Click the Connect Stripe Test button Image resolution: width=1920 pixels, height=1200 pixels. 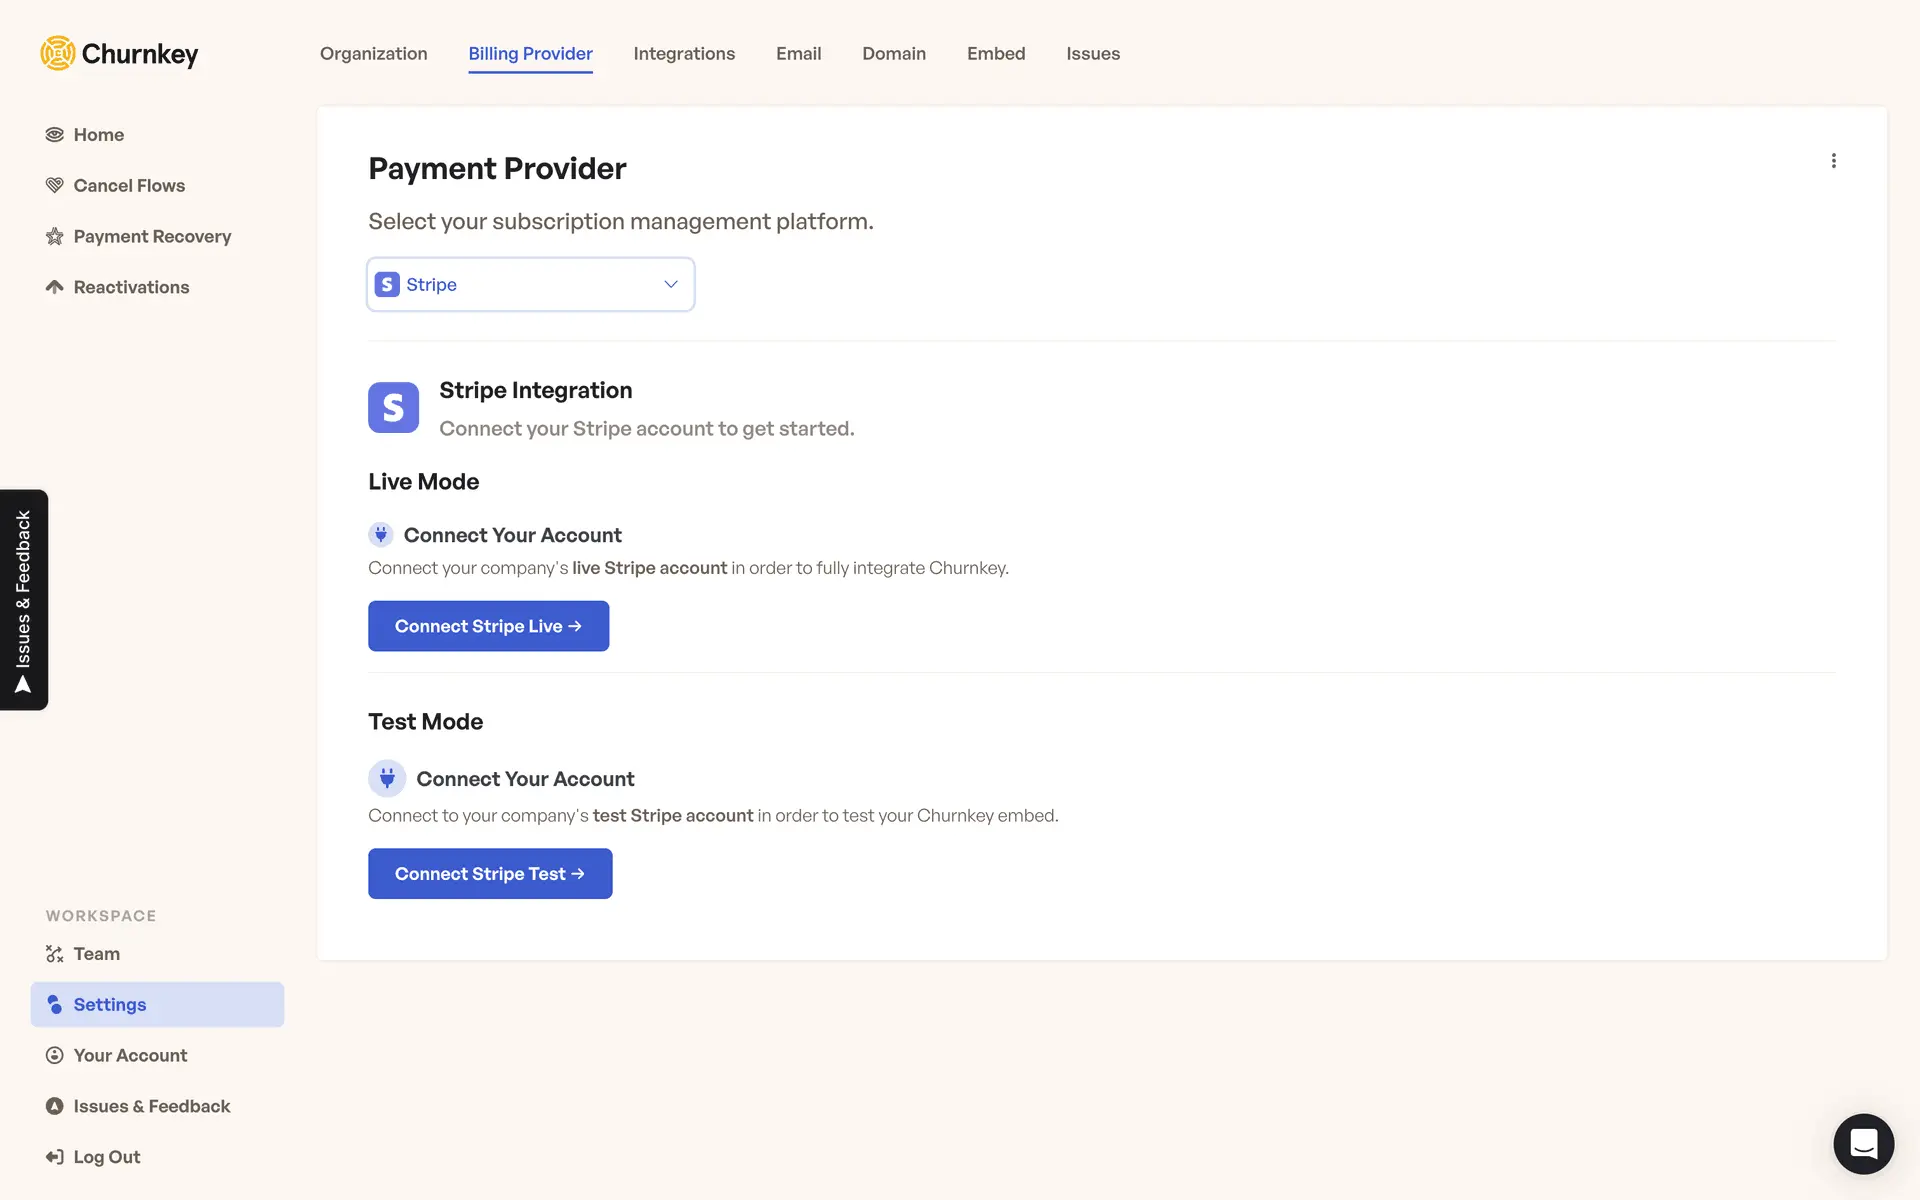490,874
